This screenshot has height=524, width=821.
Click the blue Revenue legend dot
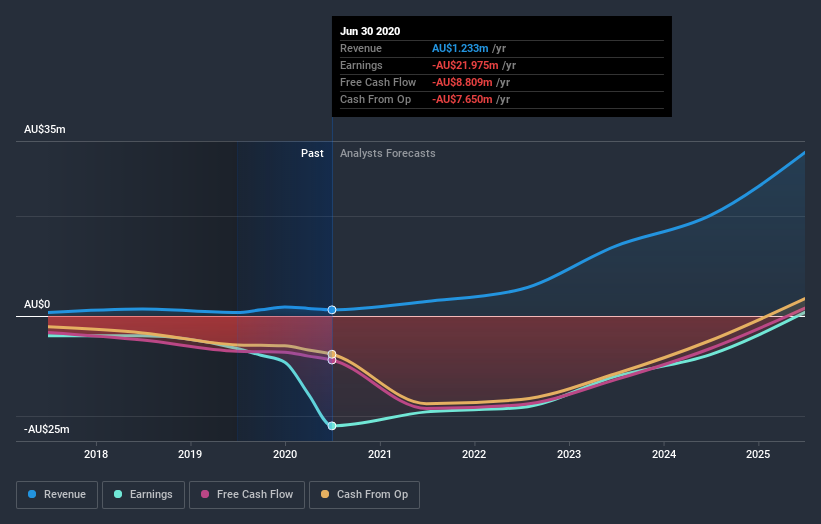(32, 494)
